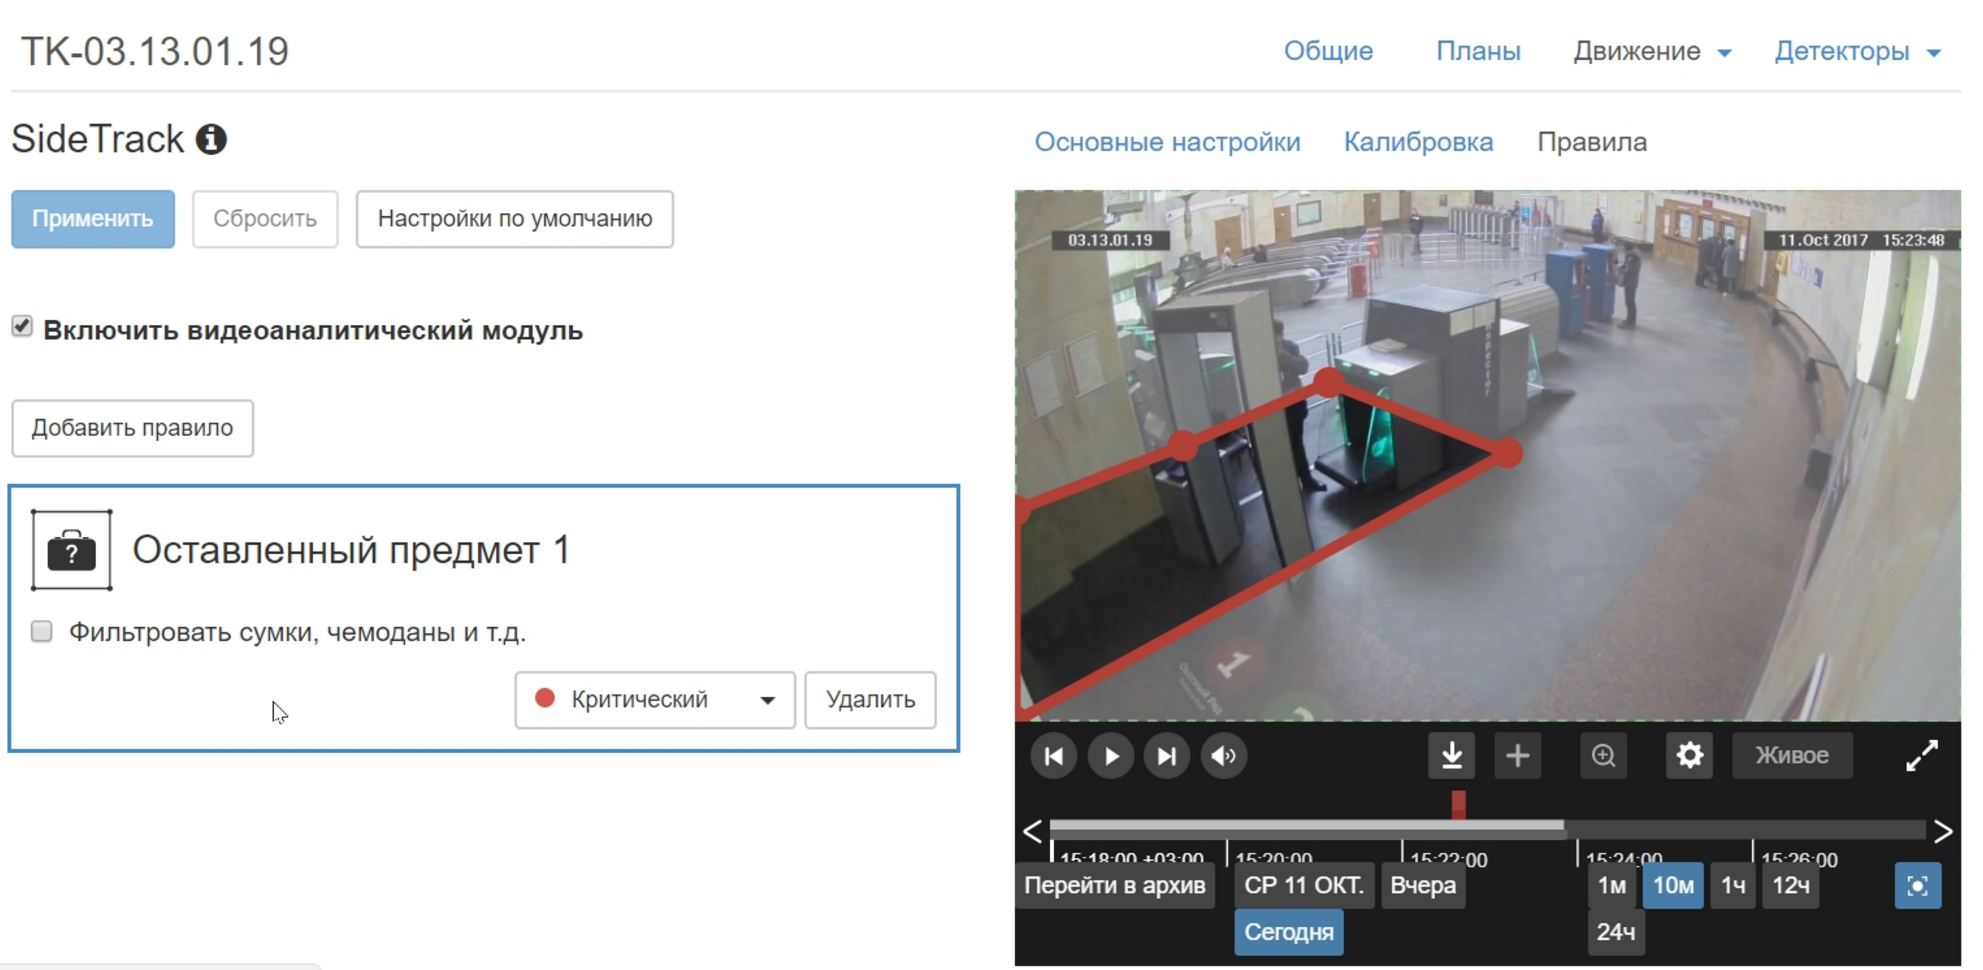Play the video

[x=1111, y=756]
